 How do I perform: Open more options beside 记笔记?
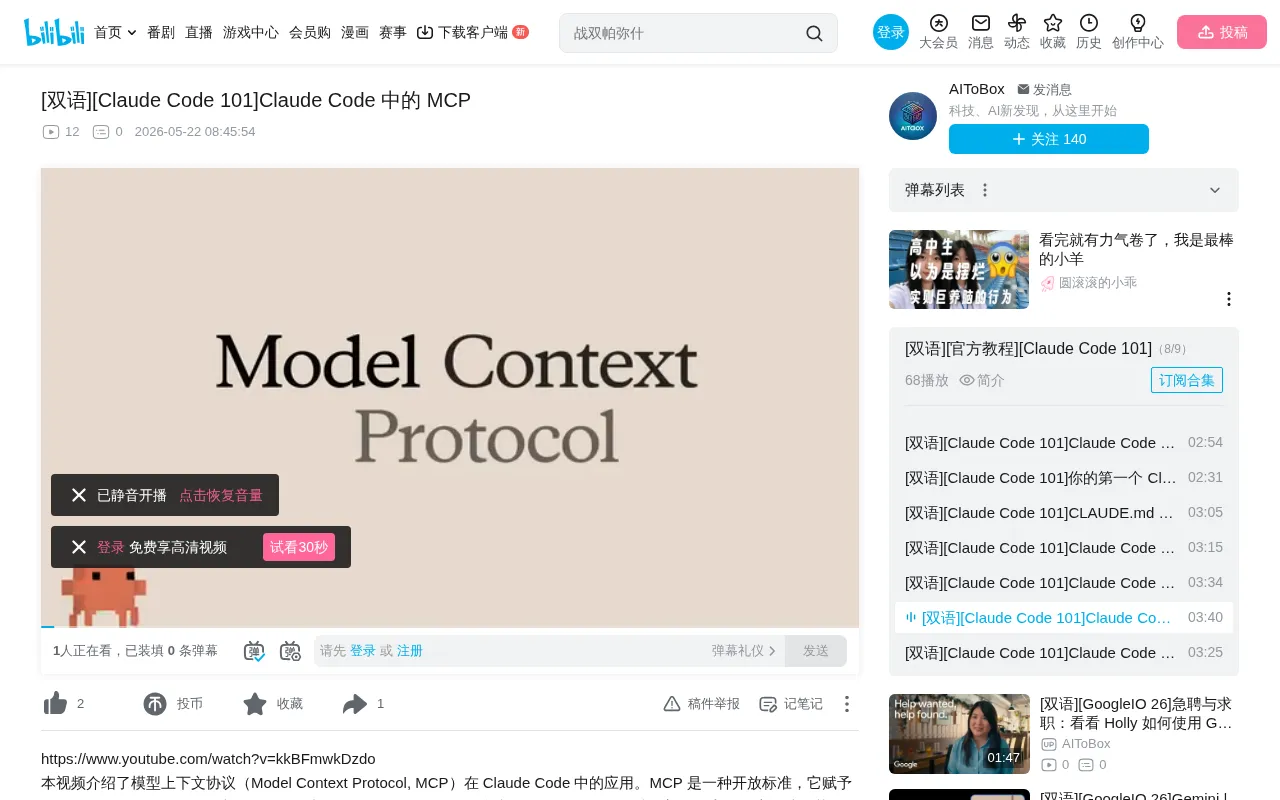(x=847, y=704)
